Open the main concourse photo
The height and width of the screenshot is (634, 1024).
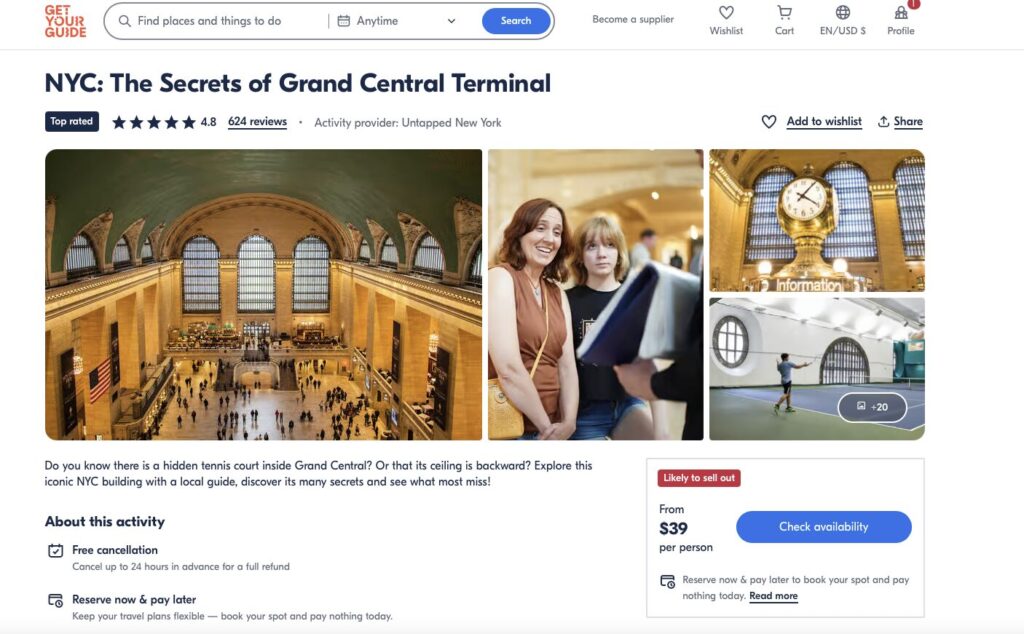(x=263, y=294)
